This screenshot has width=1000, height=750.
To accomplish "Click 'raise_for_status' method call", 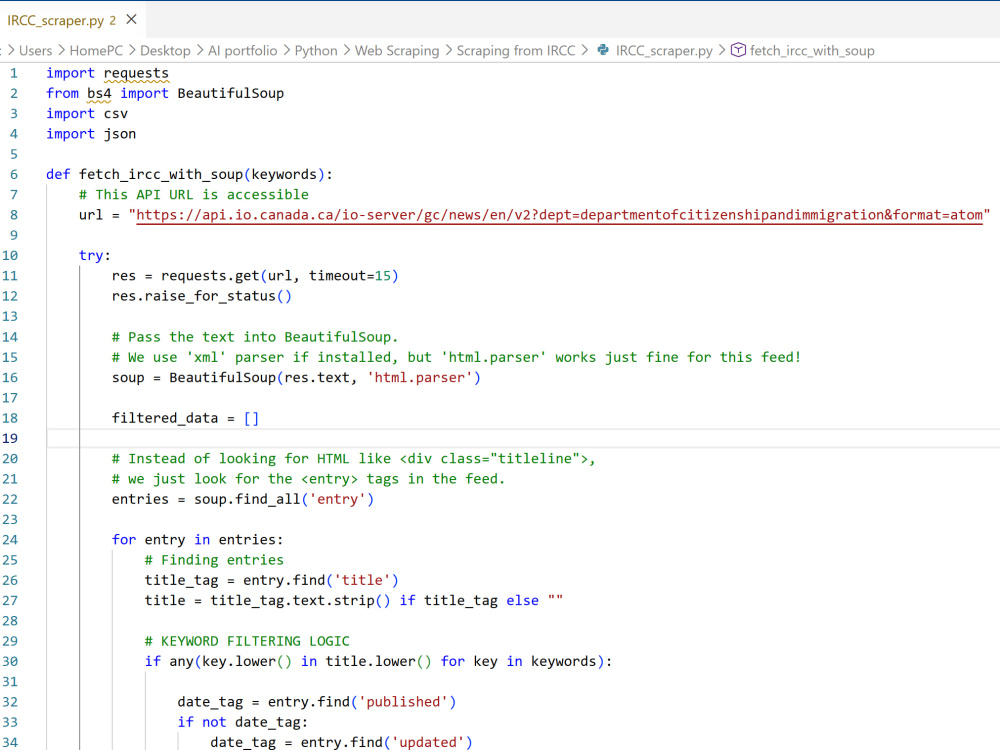I will click(x=210, y=297).
